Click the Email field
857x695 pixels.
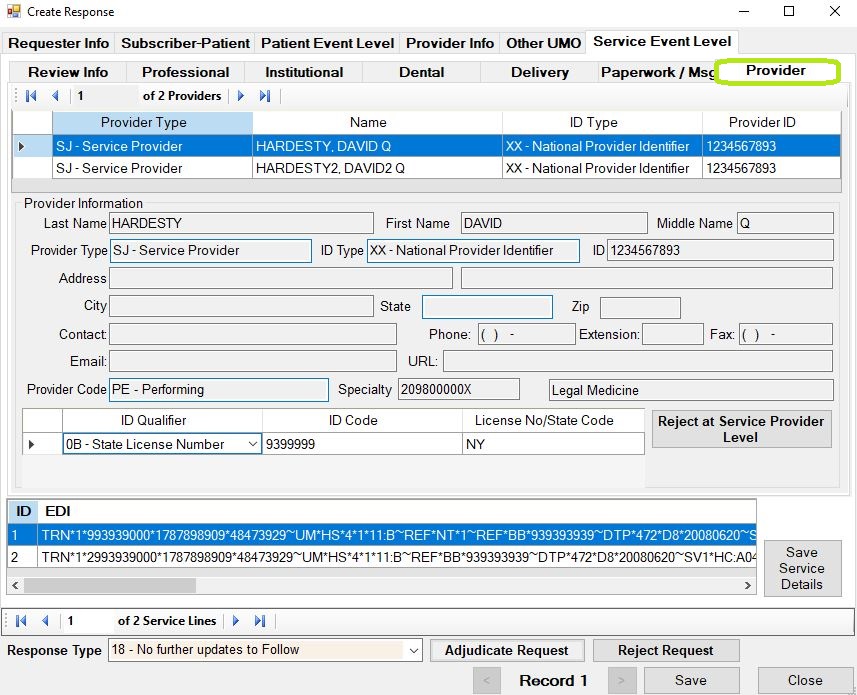pyautogui.click(x=253, y=361)
